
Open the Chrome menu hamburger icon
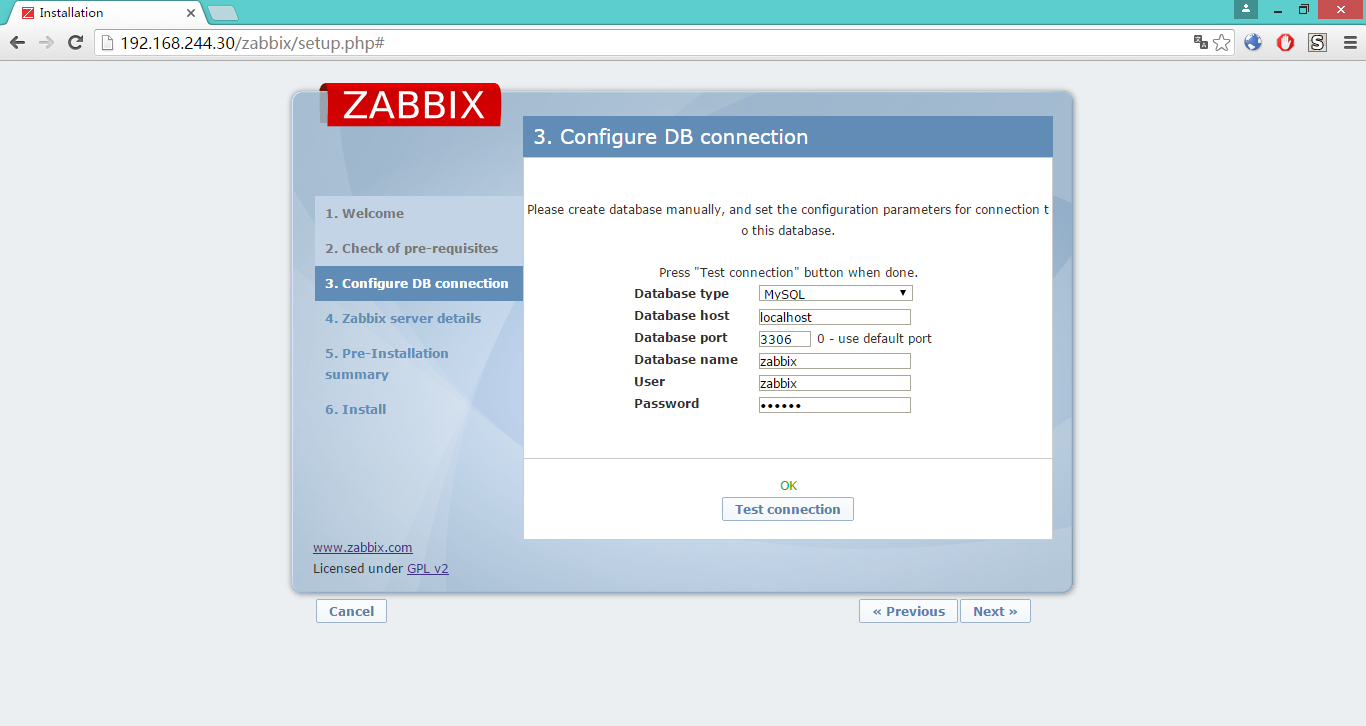coord(1349,43)
